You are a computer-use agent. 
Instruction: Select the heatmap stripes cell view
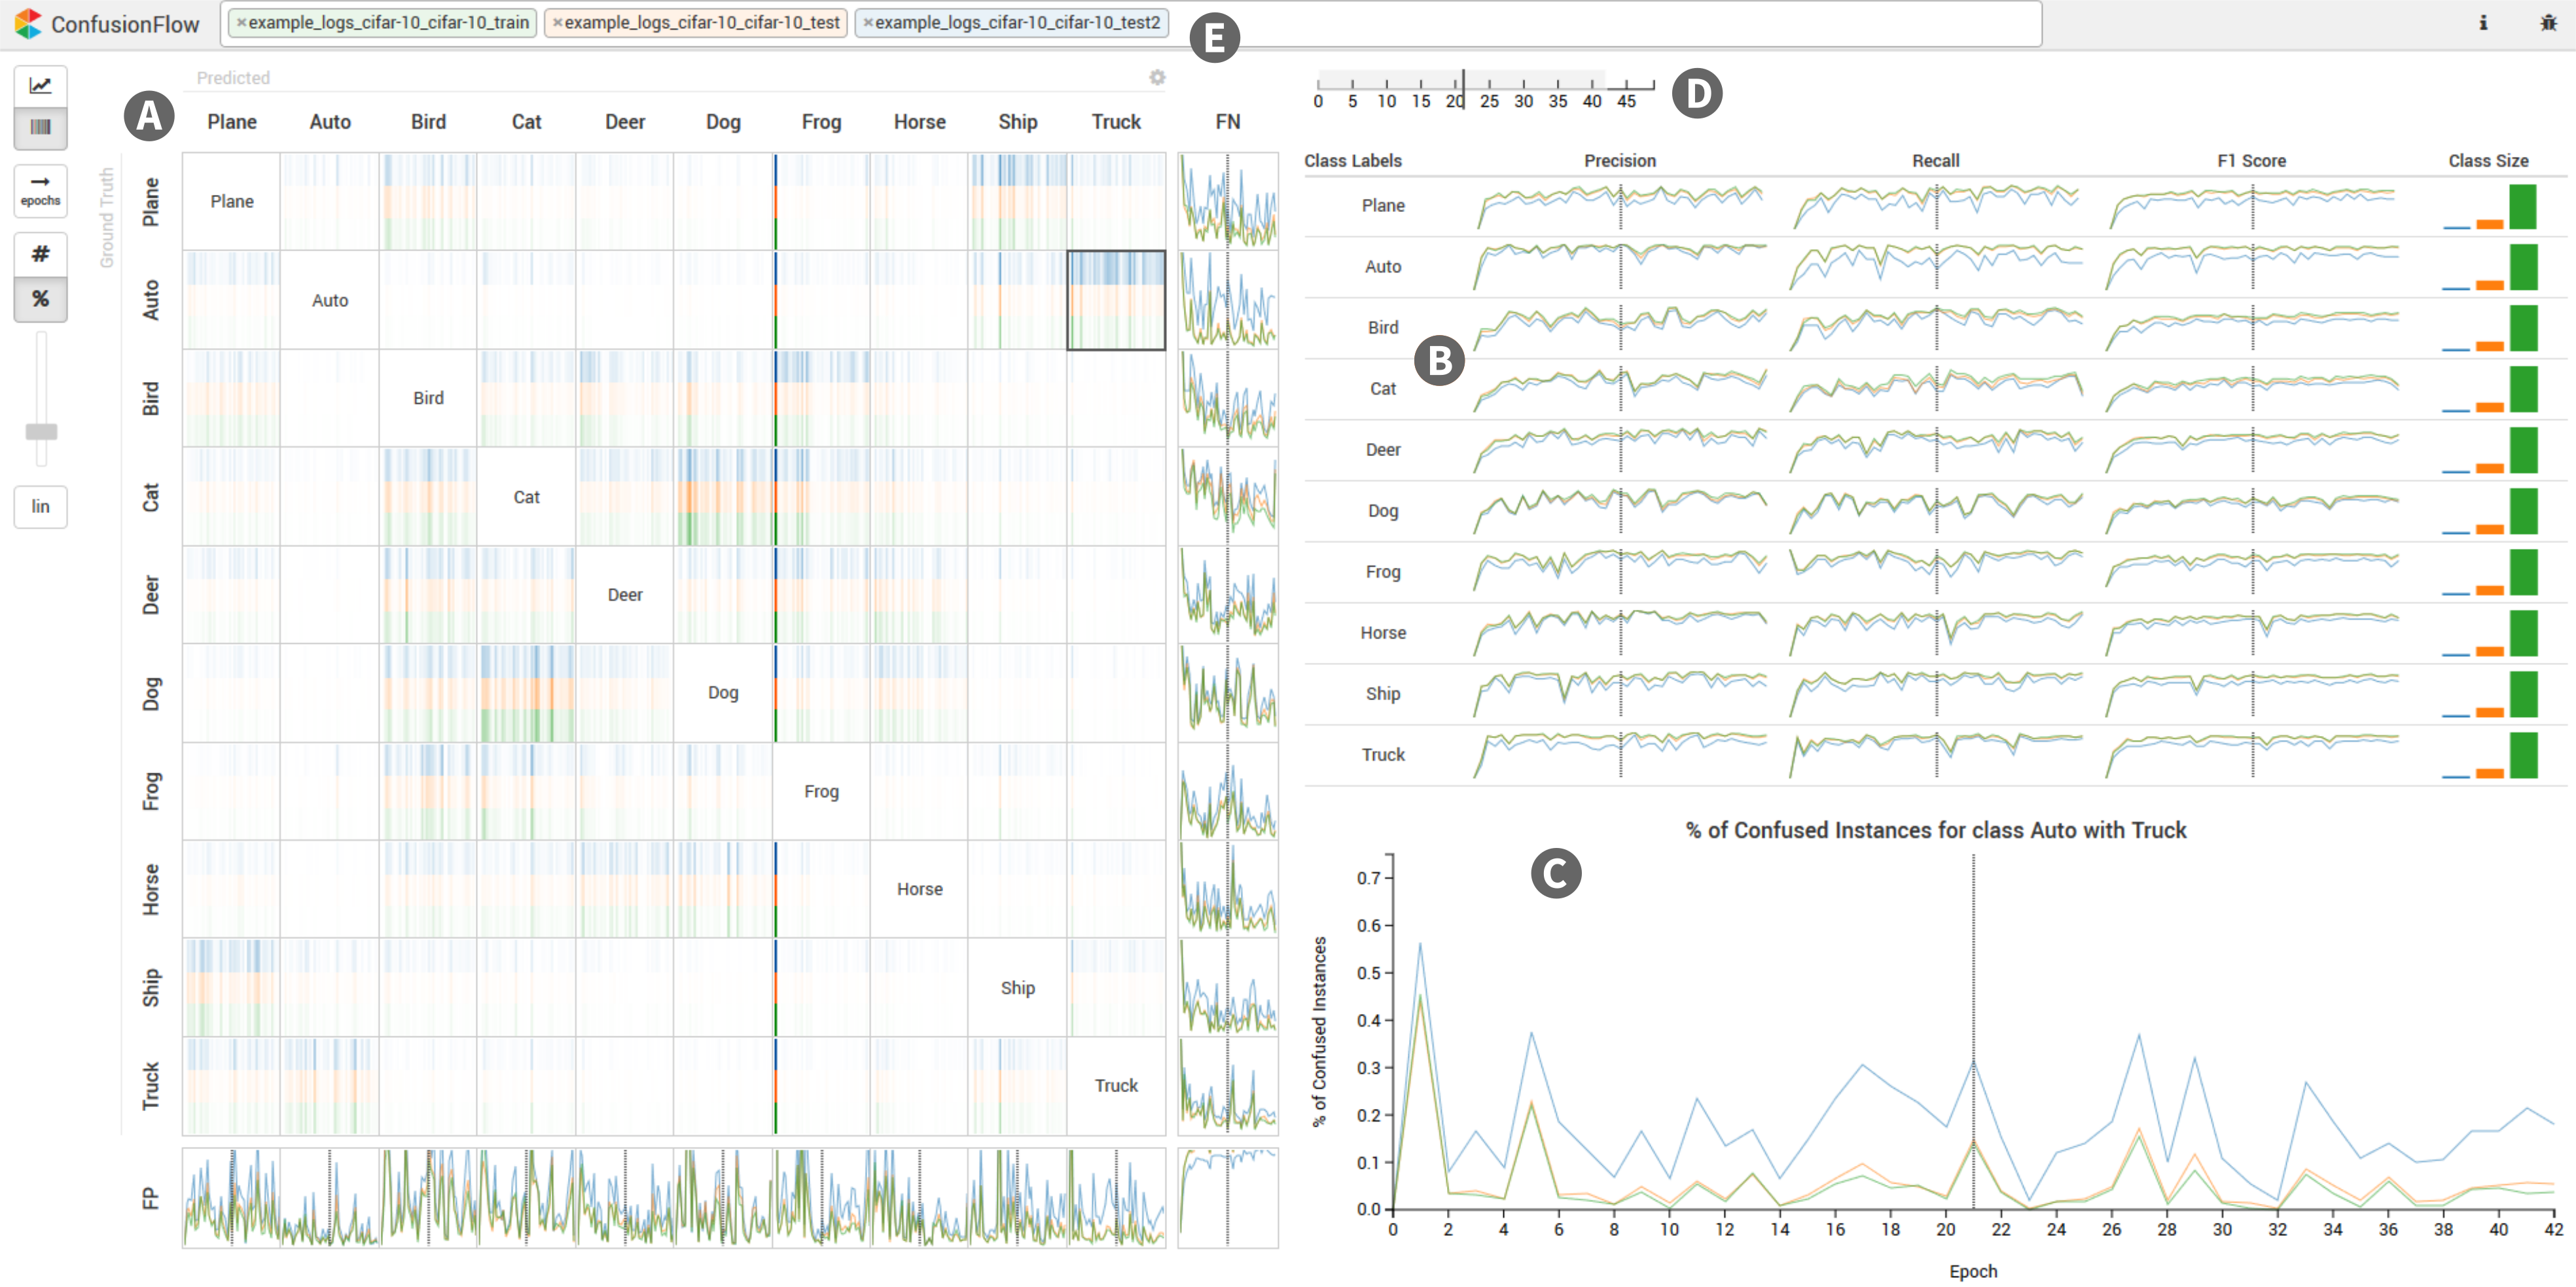tap(40, 128)
